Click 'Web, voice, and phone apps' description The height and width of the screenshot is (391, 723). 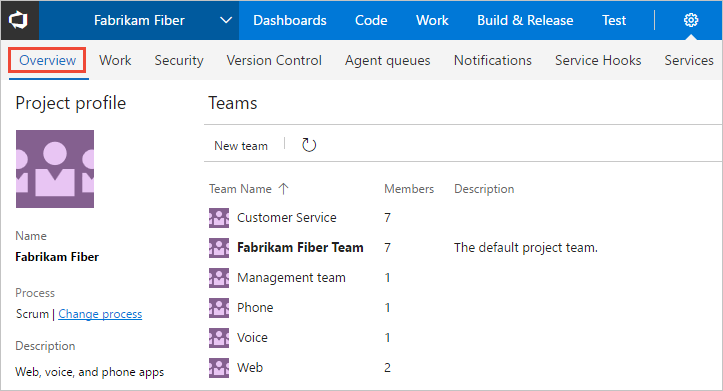[x=89, y=372]
